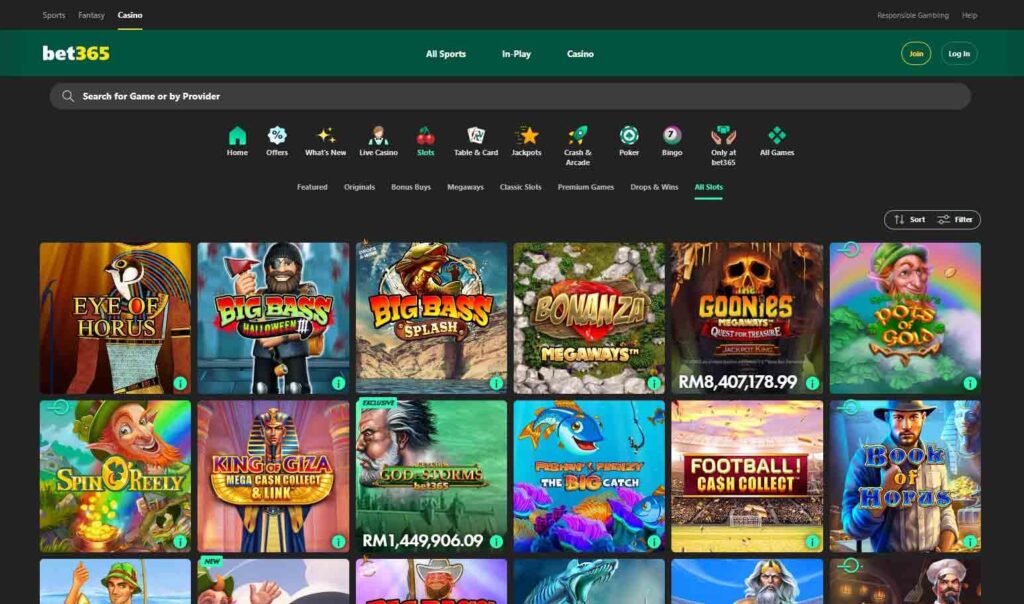Viewport: 1024px width, 604px height.
Task: Show info for Big Bass Halloween game
Action: click(338, 383)
